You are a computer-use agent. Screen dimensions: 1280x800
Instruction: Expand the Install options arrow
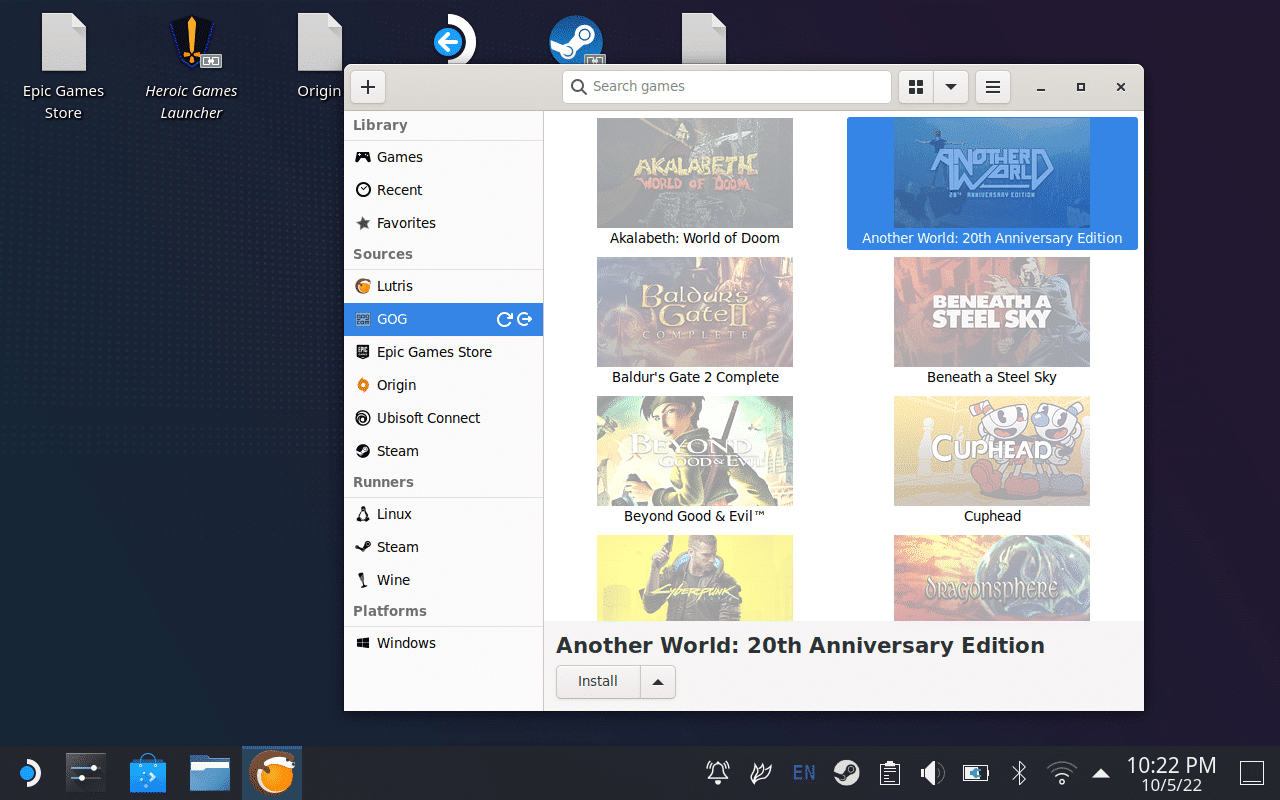pyautogui.click(x=658, y=681)
